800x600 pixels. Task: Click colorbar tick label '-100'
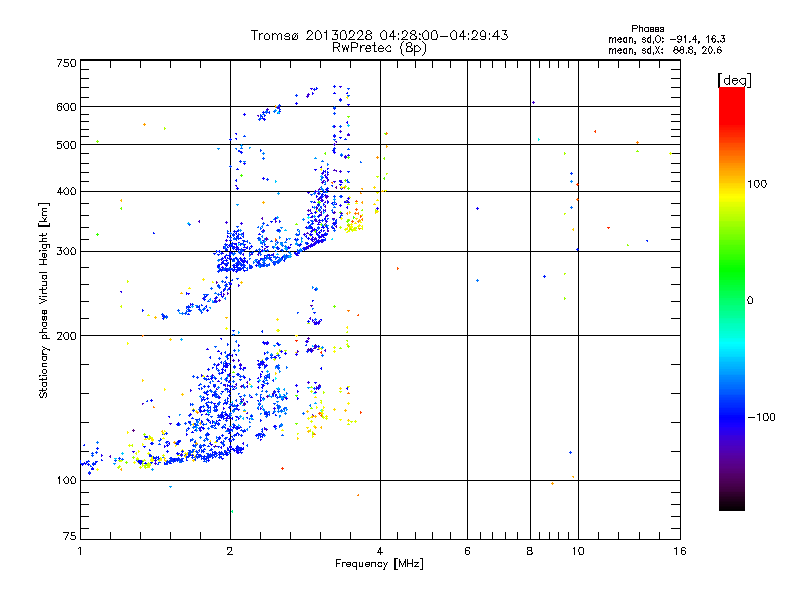pyautogui.click(x=761, y=417)
